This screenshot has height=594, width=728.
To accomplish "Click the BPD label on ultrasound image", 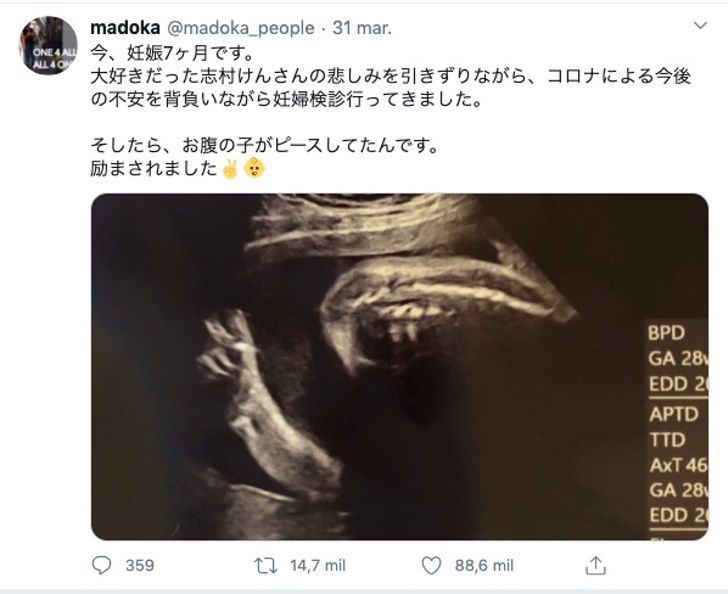I will coord(666,333).
